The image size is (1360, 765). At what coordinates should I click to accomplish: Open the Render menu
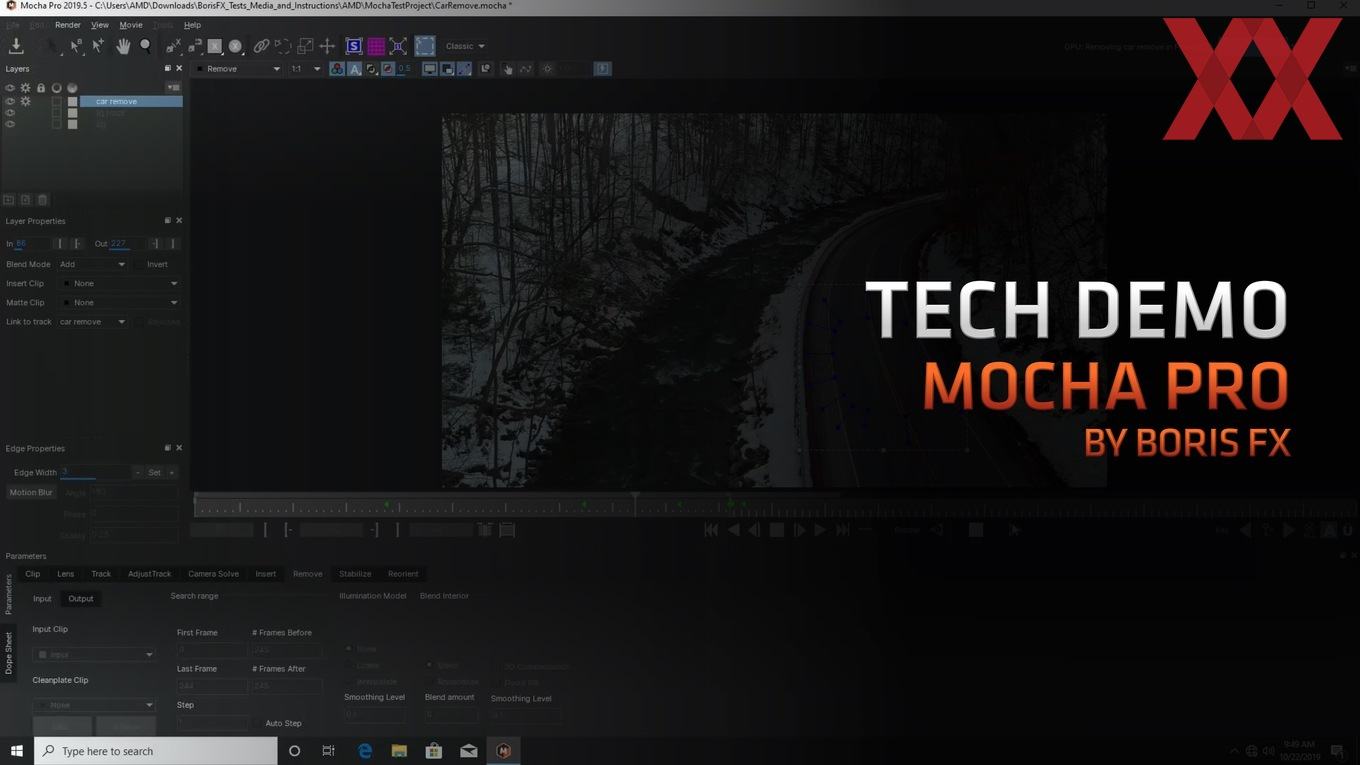point(68,25)
